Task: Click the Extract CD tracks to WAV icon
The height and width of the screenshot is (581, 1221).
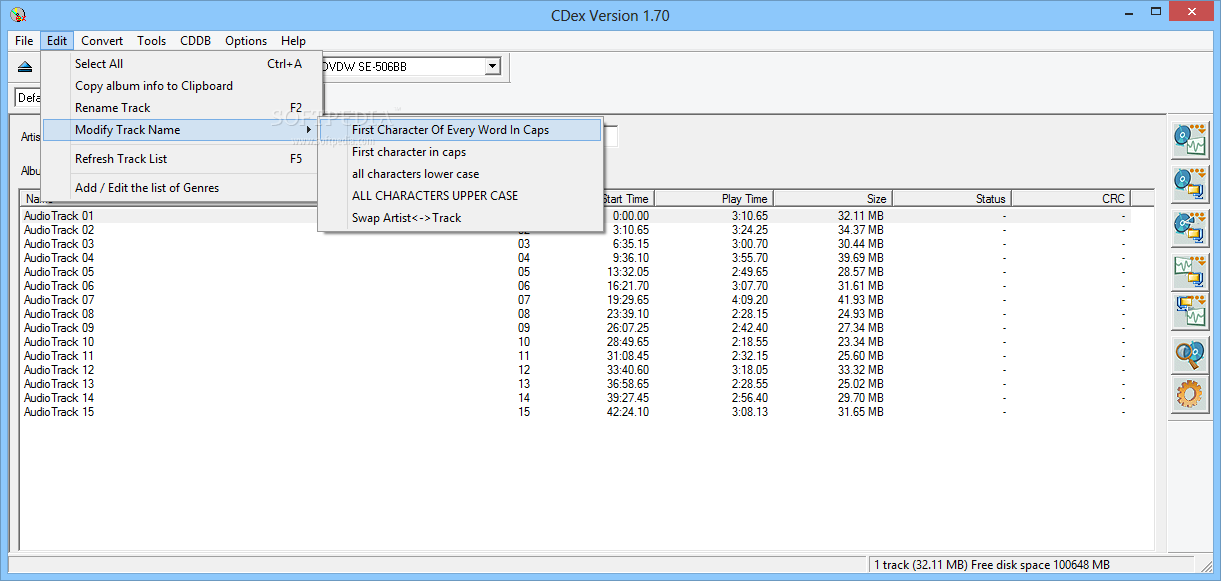Action: (1190, 140)
